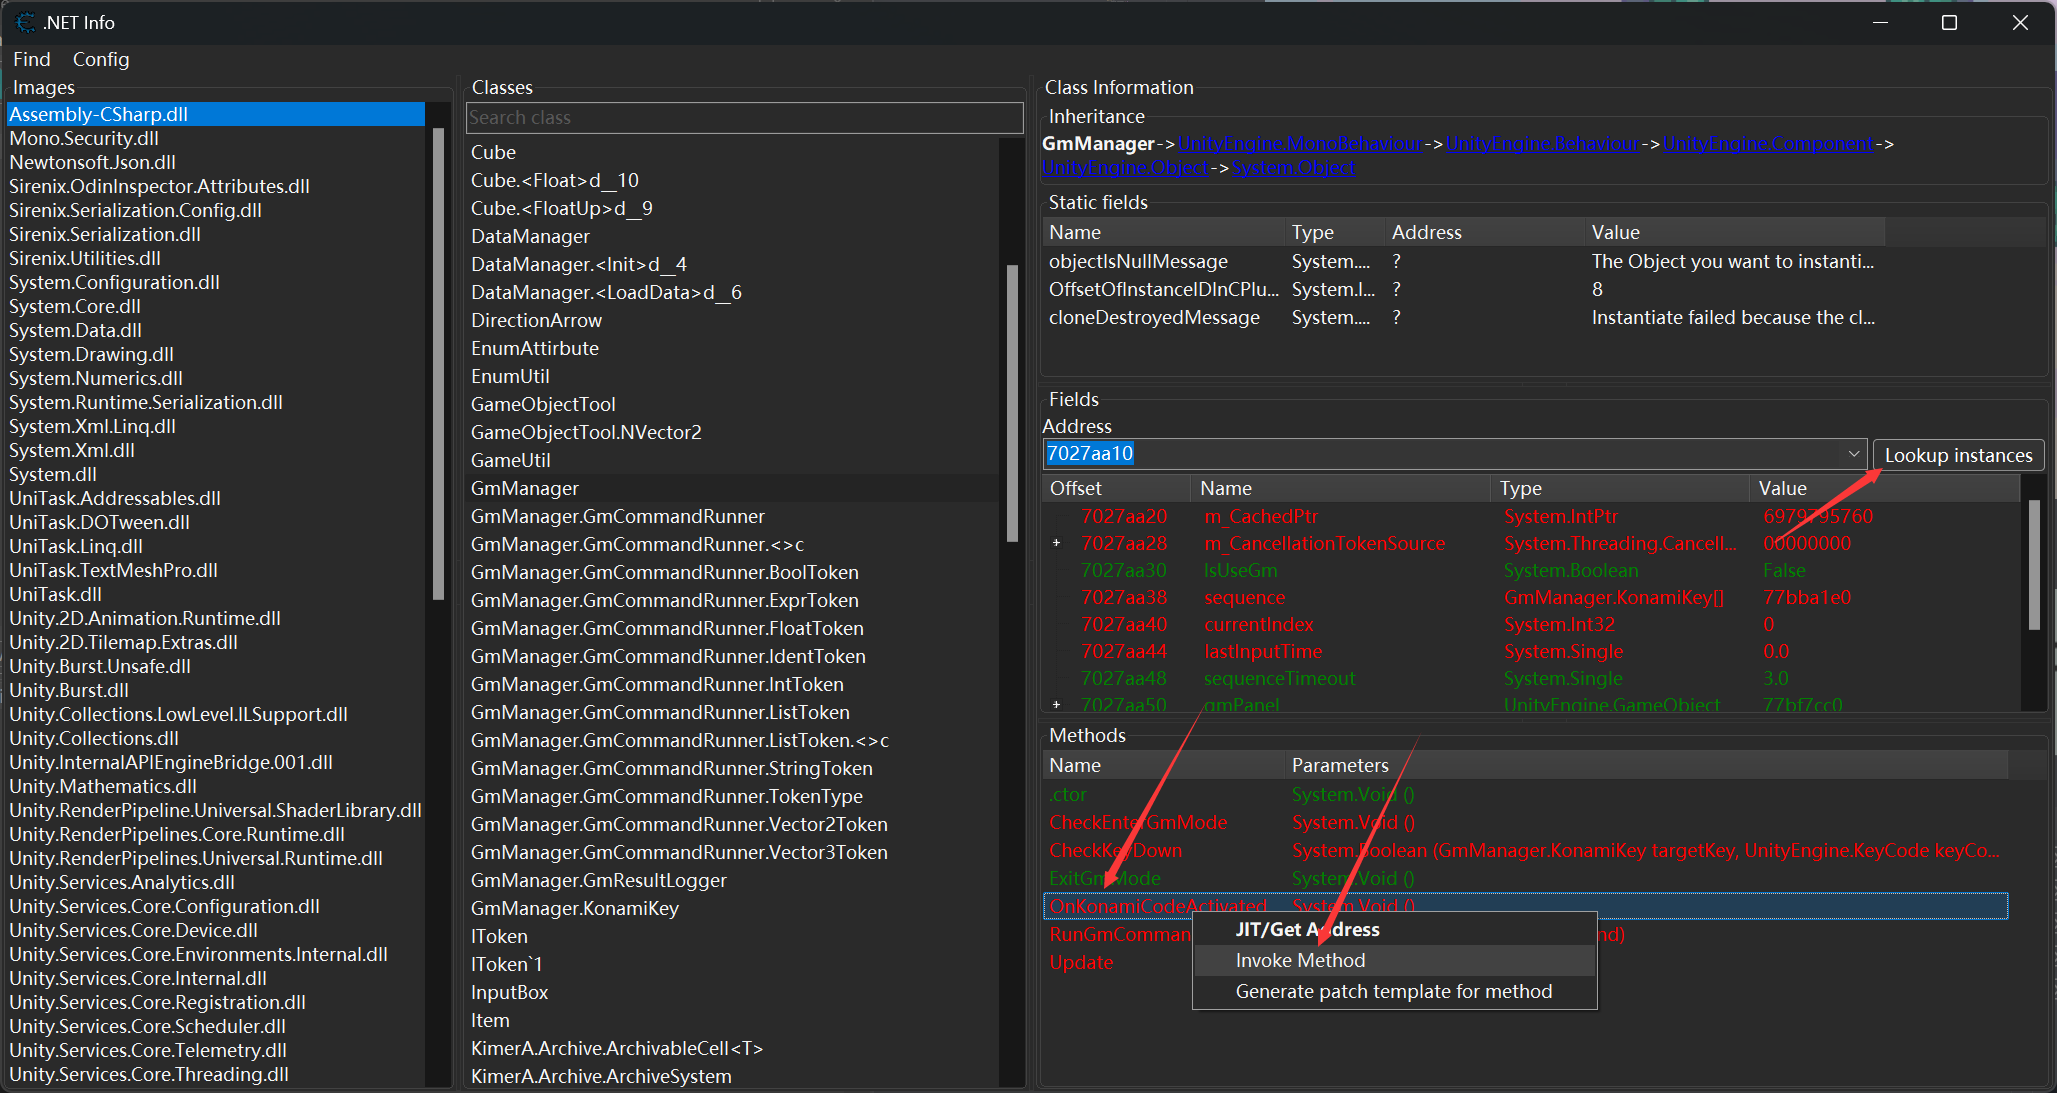
Task: Select Assembly-CSharp.dll in Images list
Action: [x=216, y=114]
